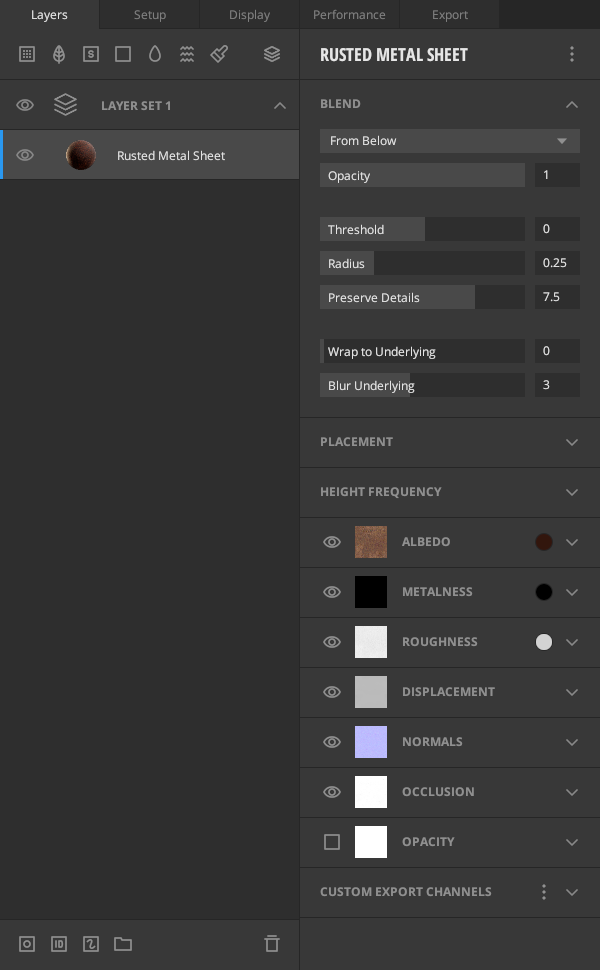
Task: Click the Radius value field
Action: coord(556,263)
